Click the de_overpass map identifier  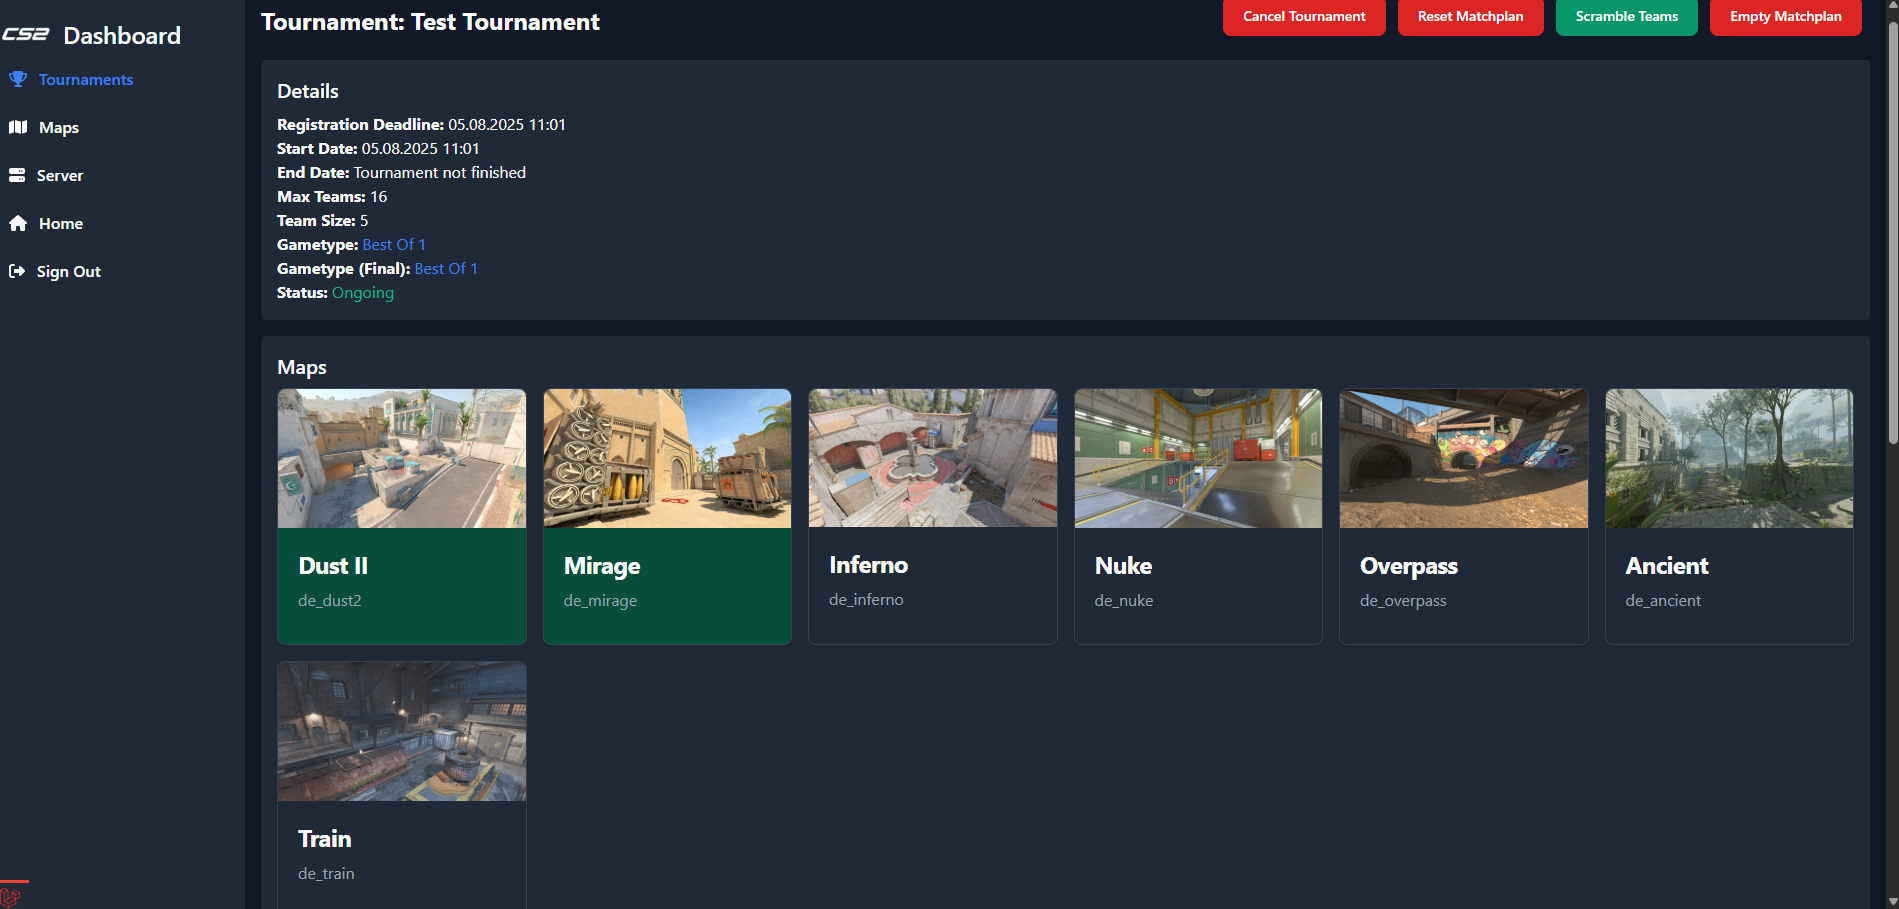point(1403,600)
